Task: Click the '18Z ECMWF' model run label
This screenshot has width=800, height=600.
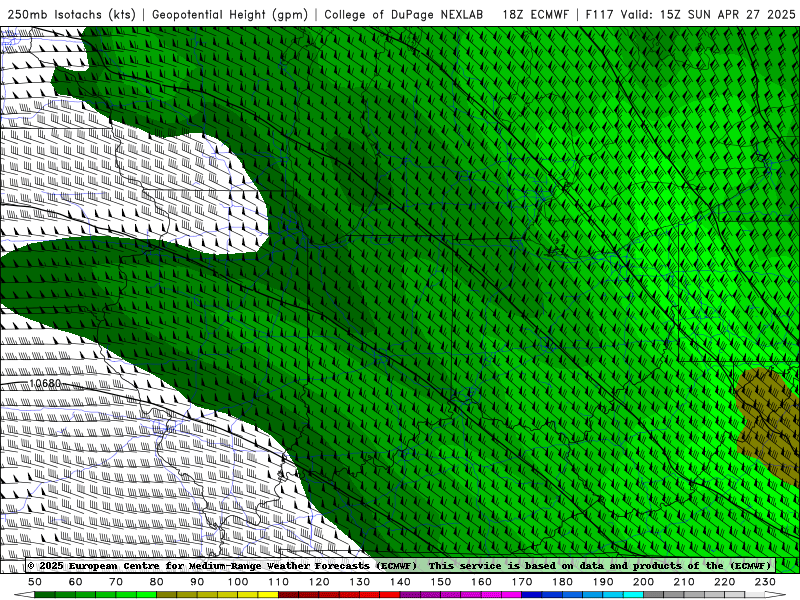Action: pos(535,14)
